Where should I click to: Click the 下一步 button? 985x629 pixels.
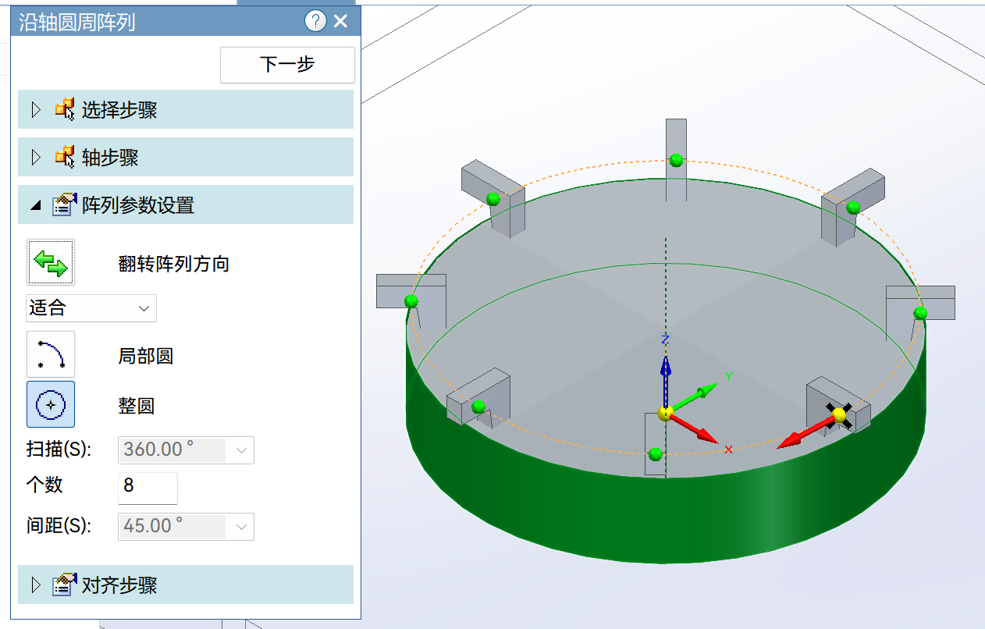(x=287, y=65)
